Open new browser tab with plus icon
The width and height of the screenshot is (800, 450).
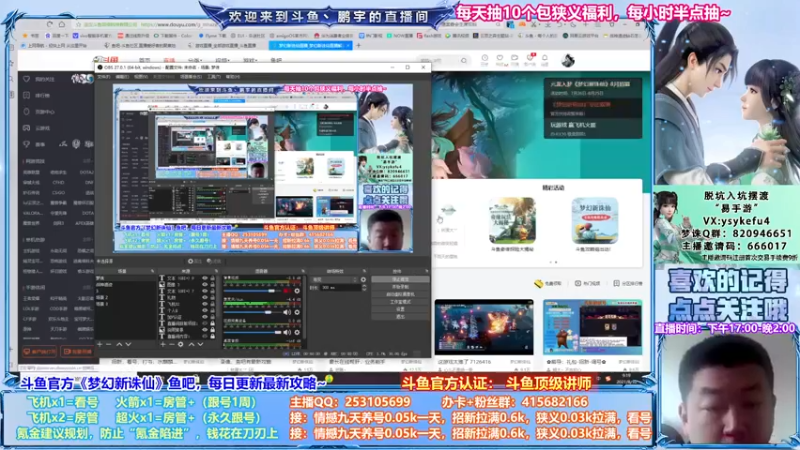(358, 45)
